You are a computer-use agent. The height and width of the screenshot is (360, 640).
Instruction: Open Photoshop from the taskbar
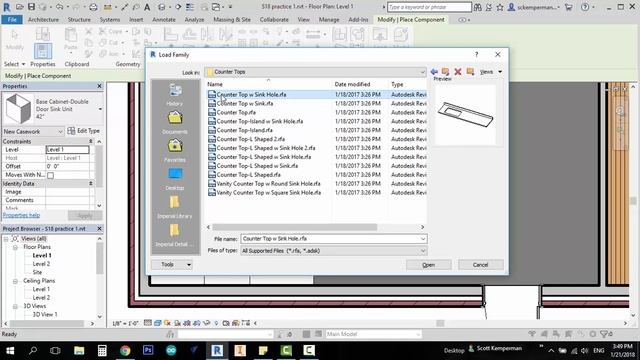(148, 350)
